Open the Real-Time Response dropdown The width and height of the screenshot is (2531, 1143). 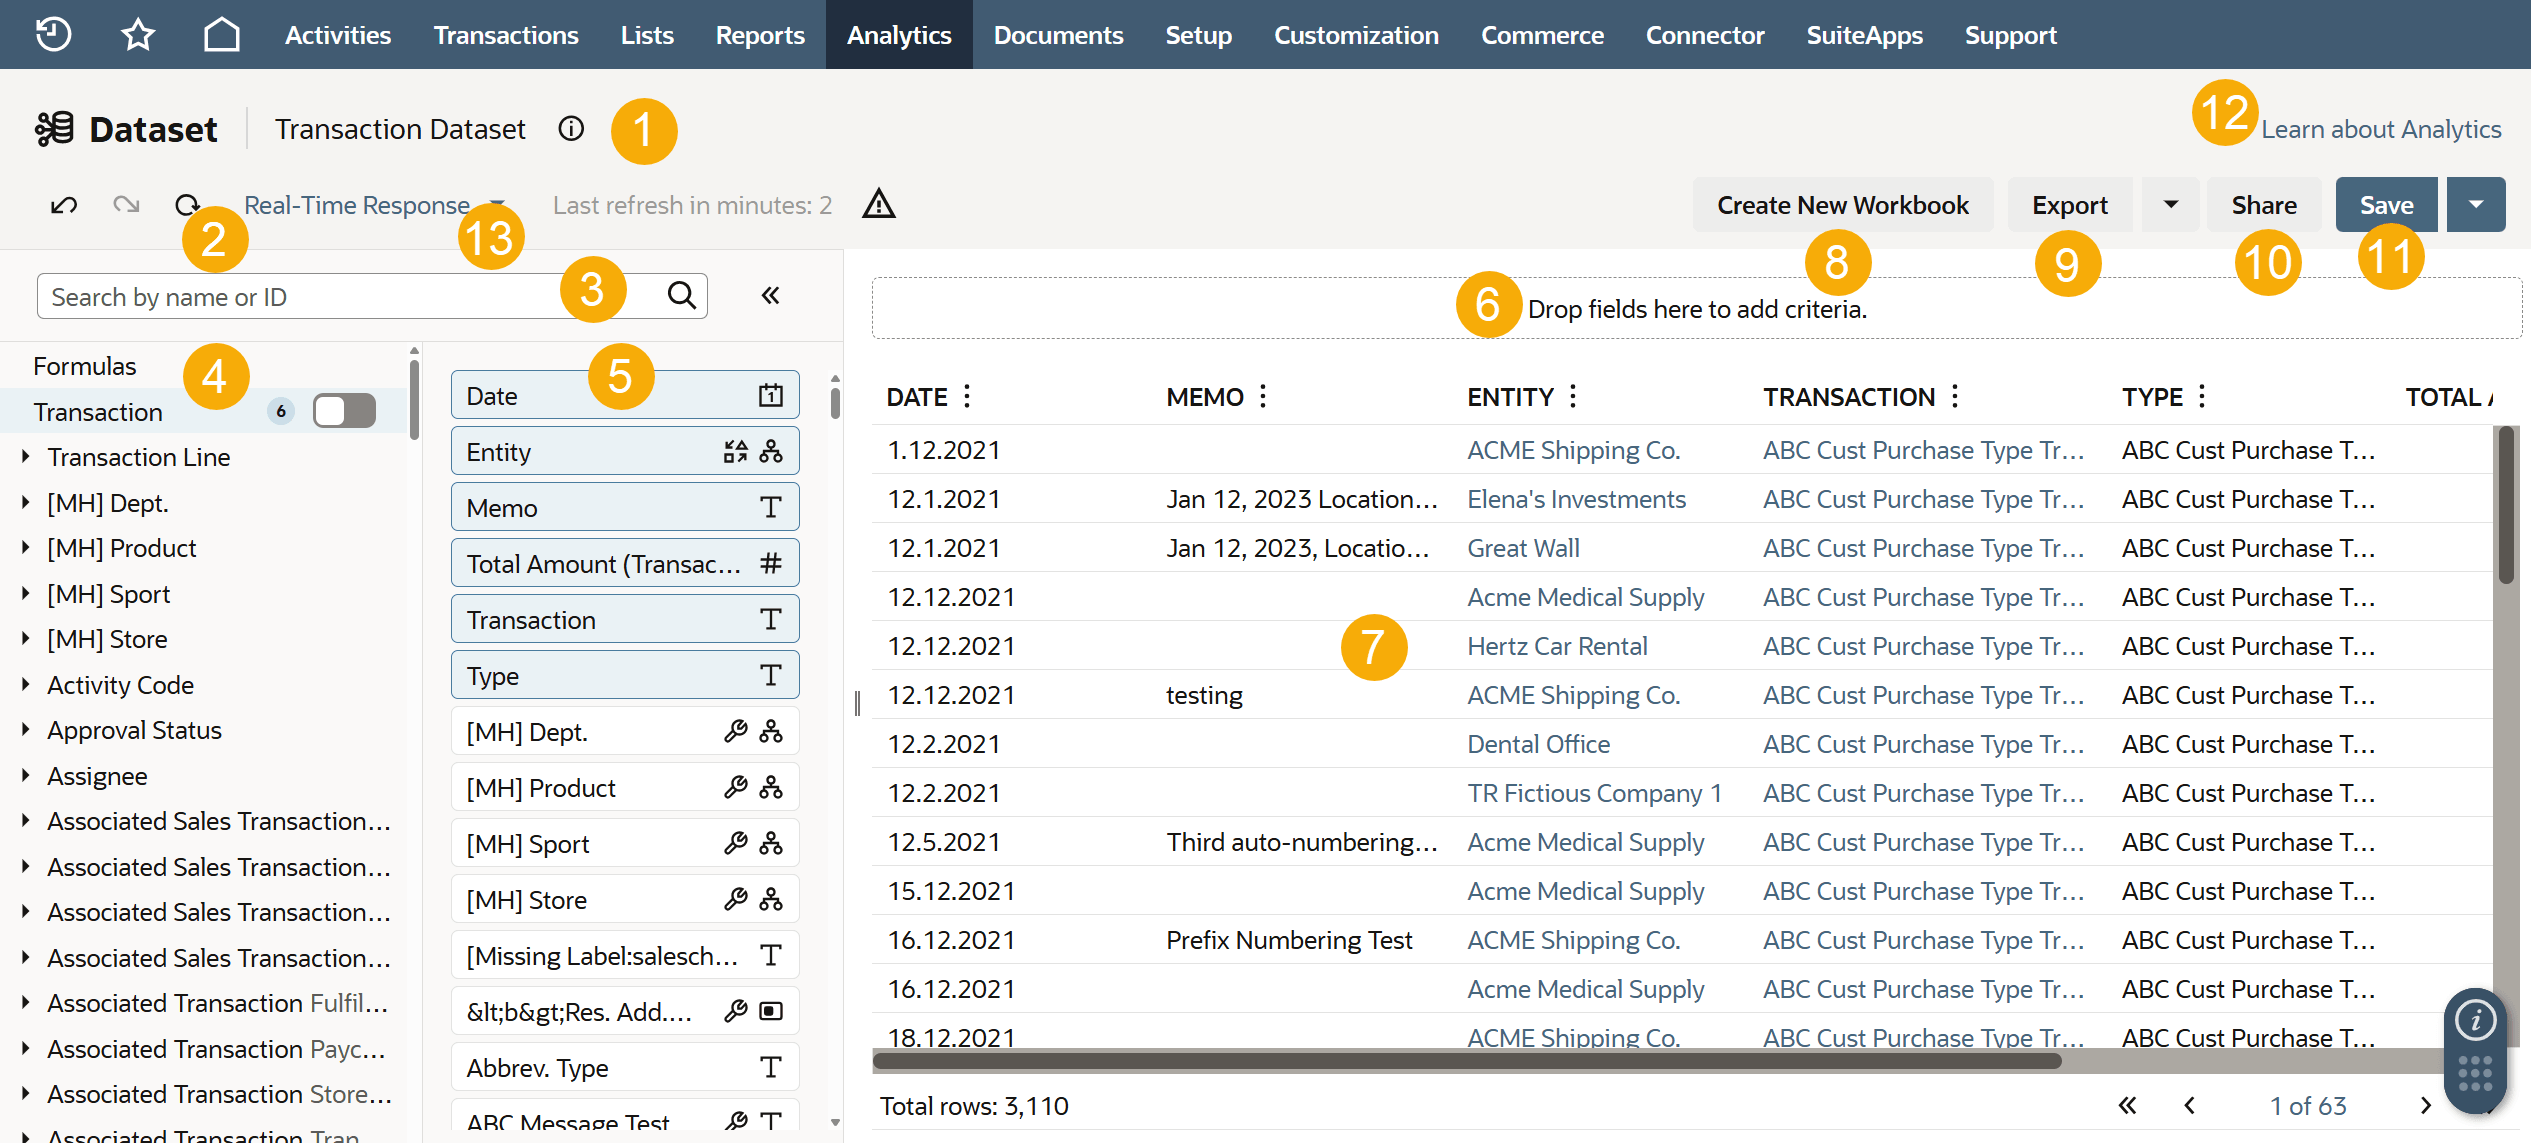click(x=497, y=204)
